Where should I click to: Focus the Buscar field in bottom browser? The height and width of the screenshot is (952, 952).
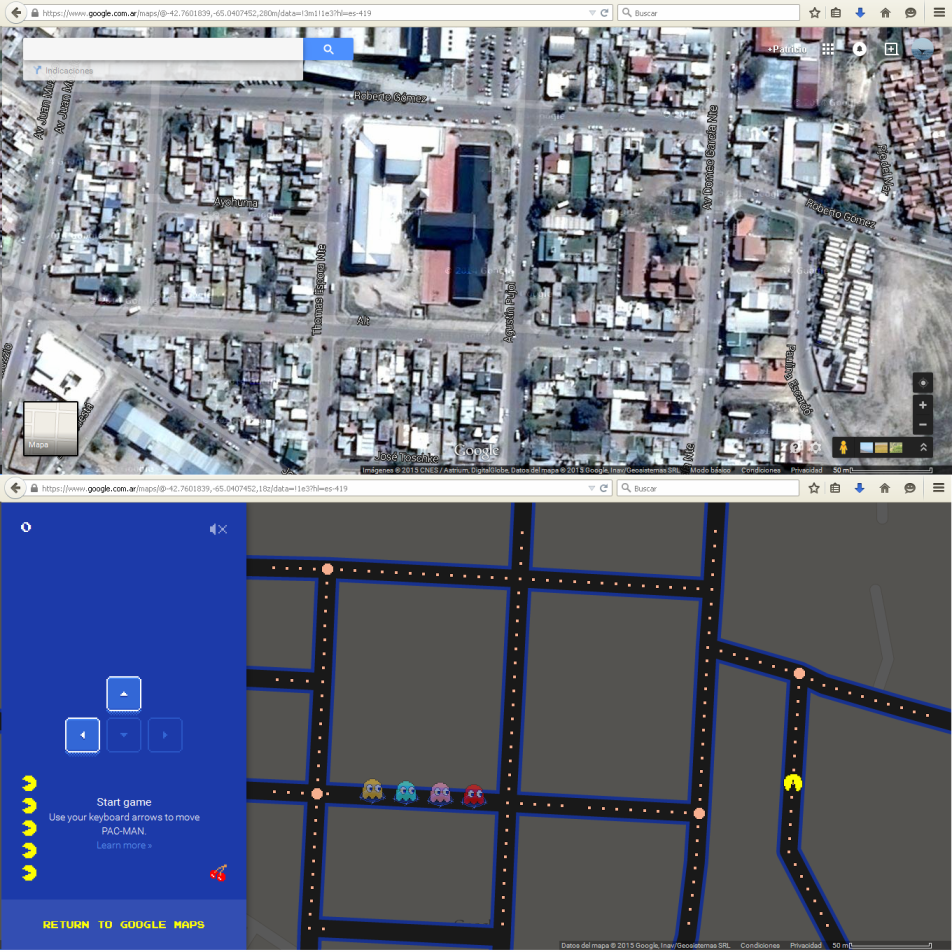coord(708,488)
